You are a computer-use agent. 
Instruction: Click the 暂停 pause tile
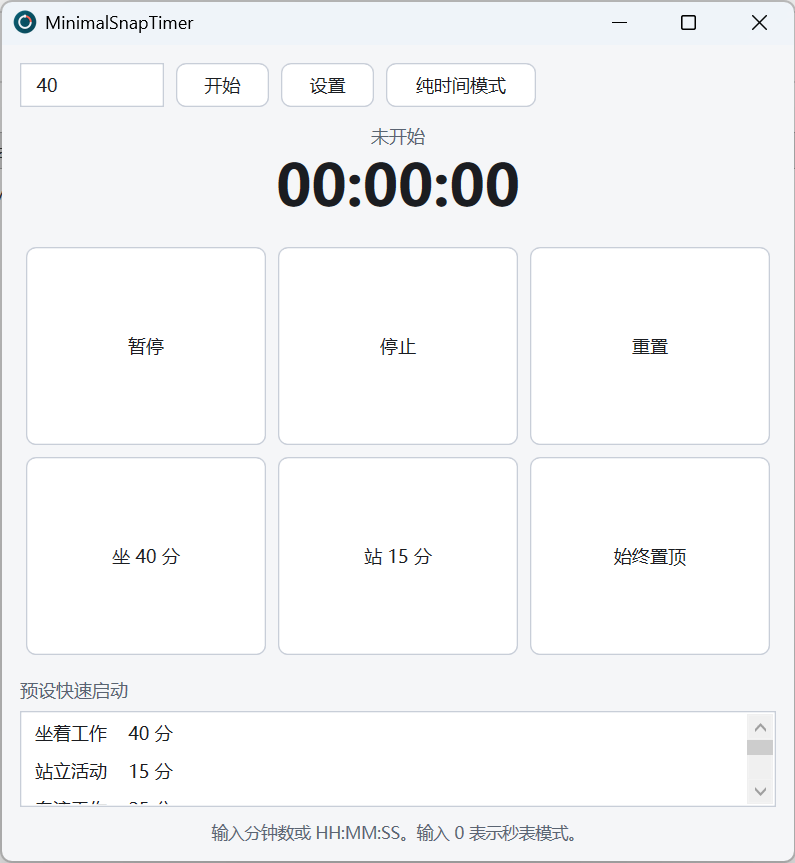[x=146, y=346]
